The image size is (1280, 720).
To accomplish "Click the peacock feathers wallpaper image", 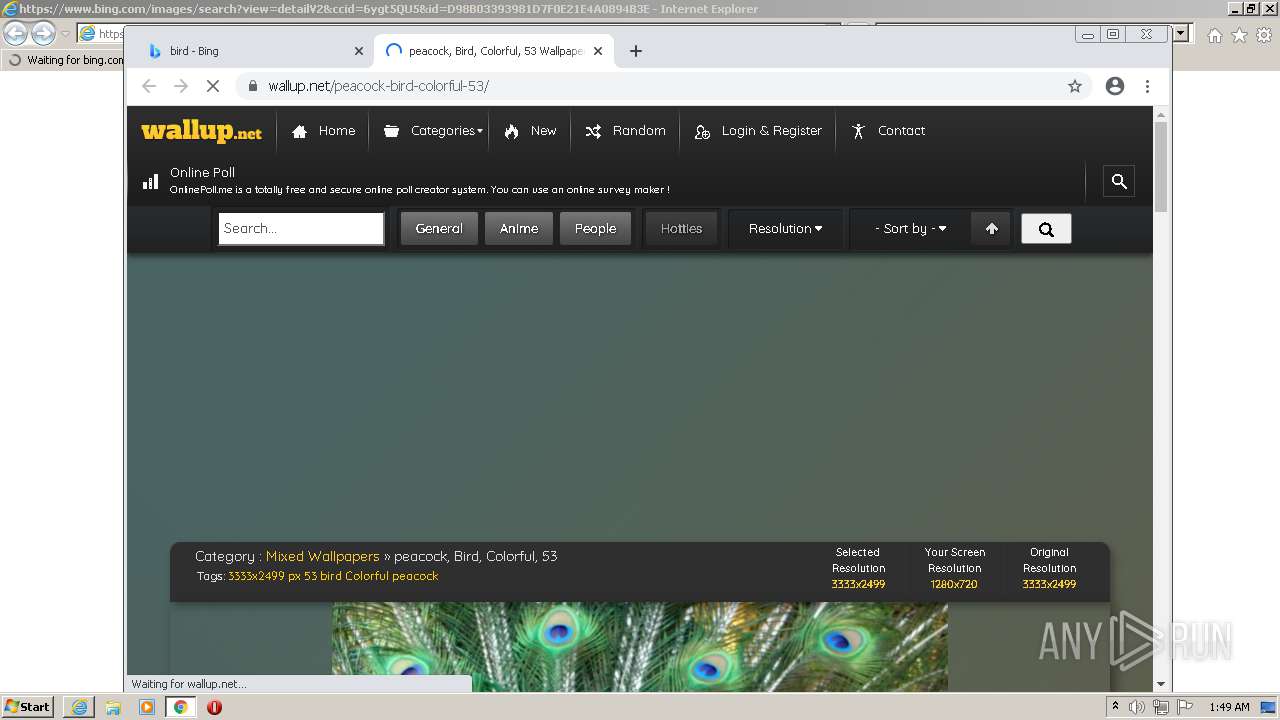I will 640,647.
